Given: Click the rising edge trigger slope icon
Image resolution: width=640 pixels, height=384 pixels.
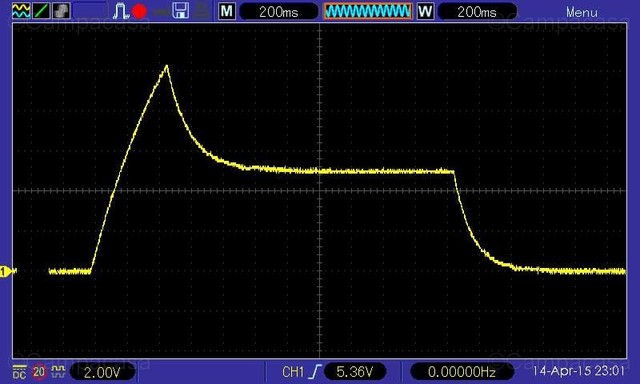Looking at the screenshot, I should pyautogui.click(x=315, y=372).
